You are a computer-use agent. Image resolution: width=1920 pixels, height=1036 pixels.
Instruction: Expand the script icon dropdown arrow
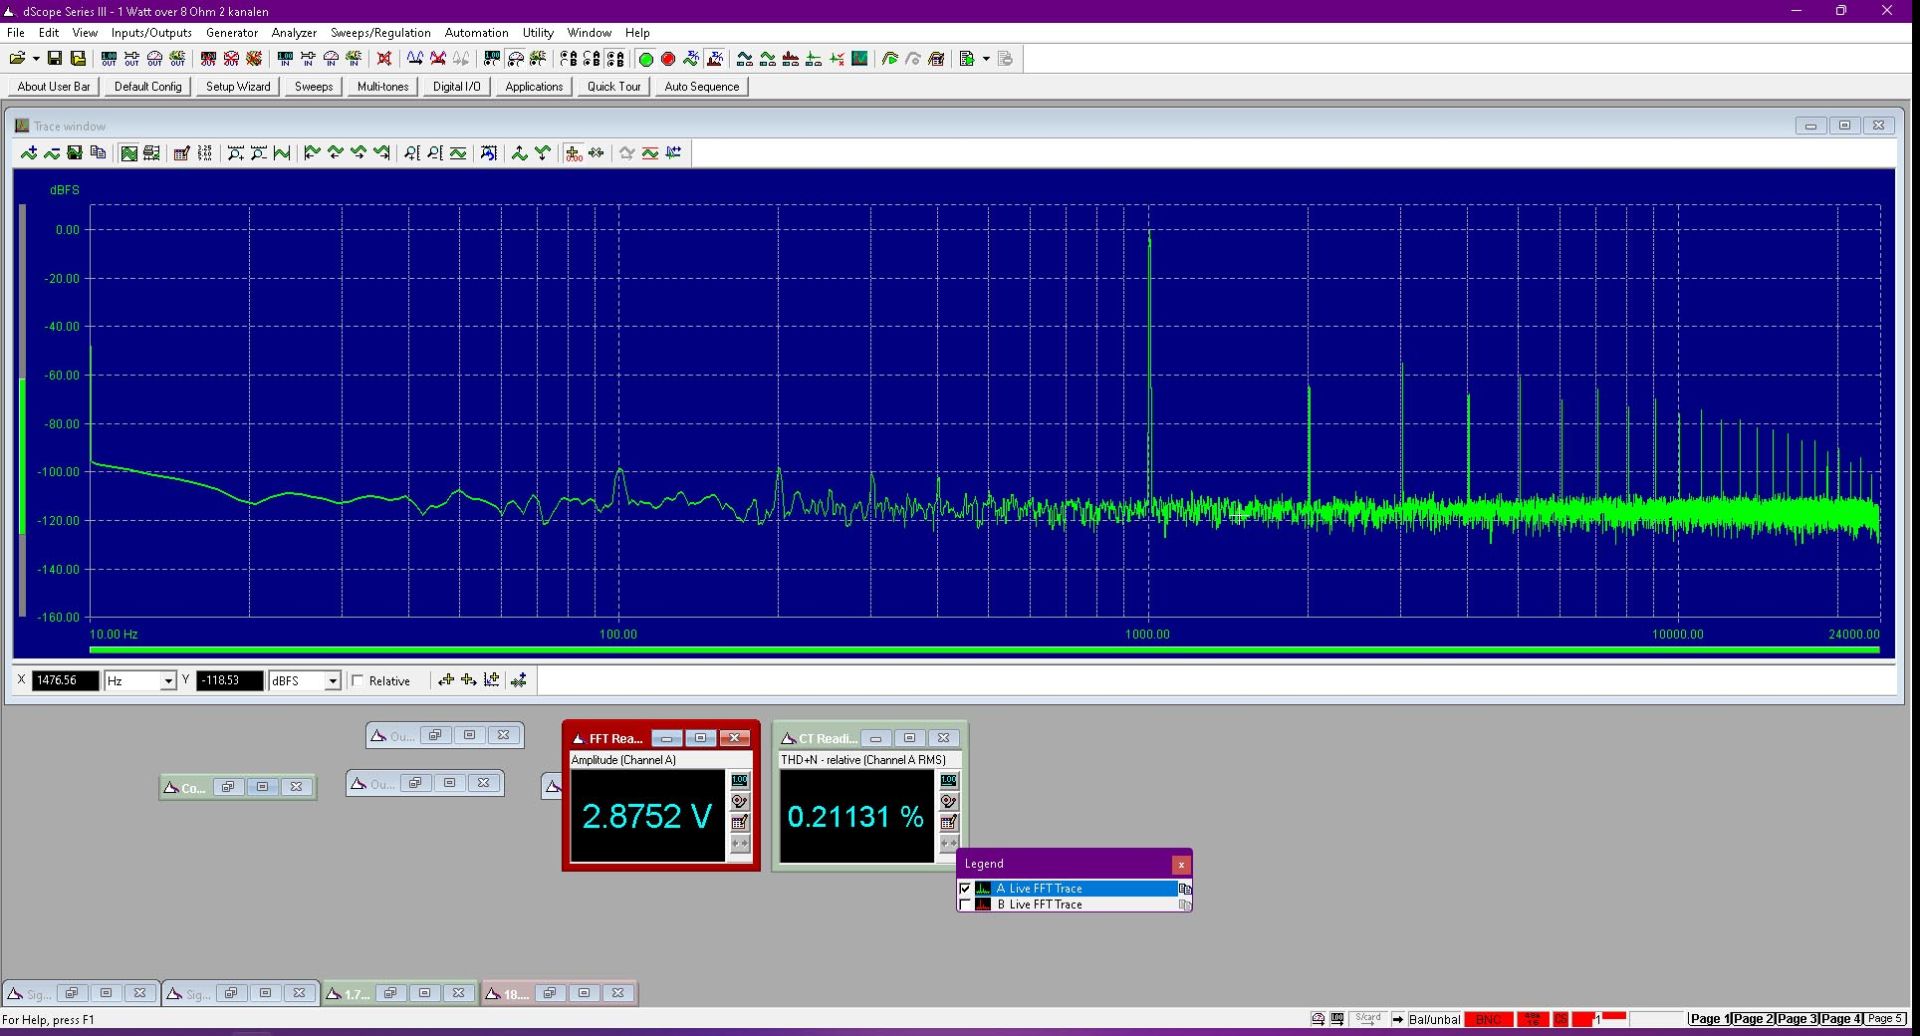click(986, 59)
